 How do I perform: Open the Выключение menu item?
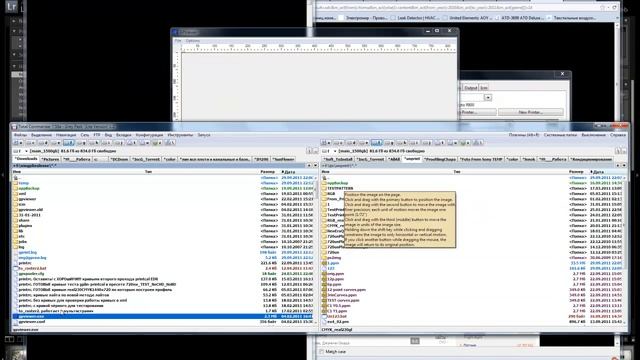tap(593, 135)
